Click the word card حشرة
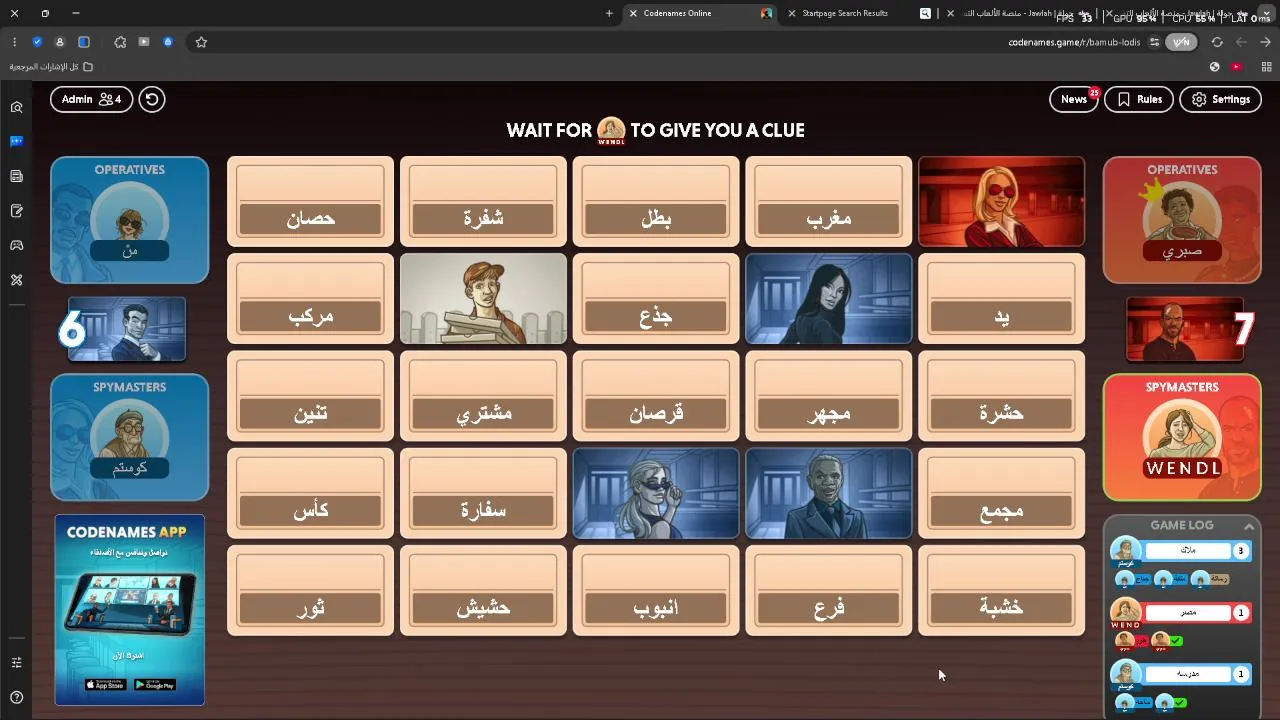 tap(1002, 395)
